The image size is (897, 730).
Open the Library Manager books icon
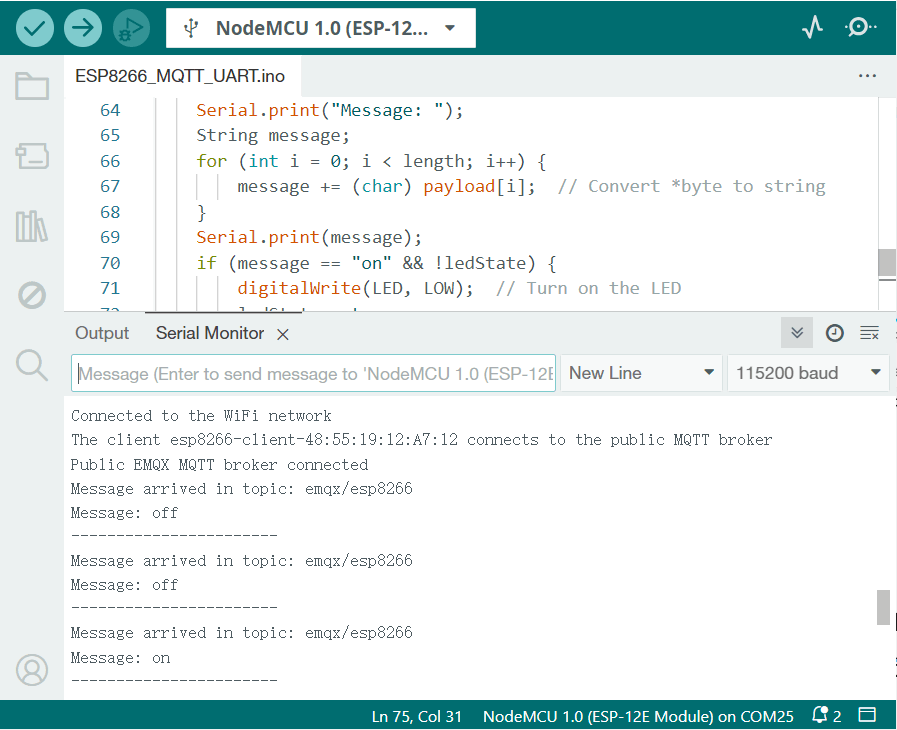click(x=32, y=226)
